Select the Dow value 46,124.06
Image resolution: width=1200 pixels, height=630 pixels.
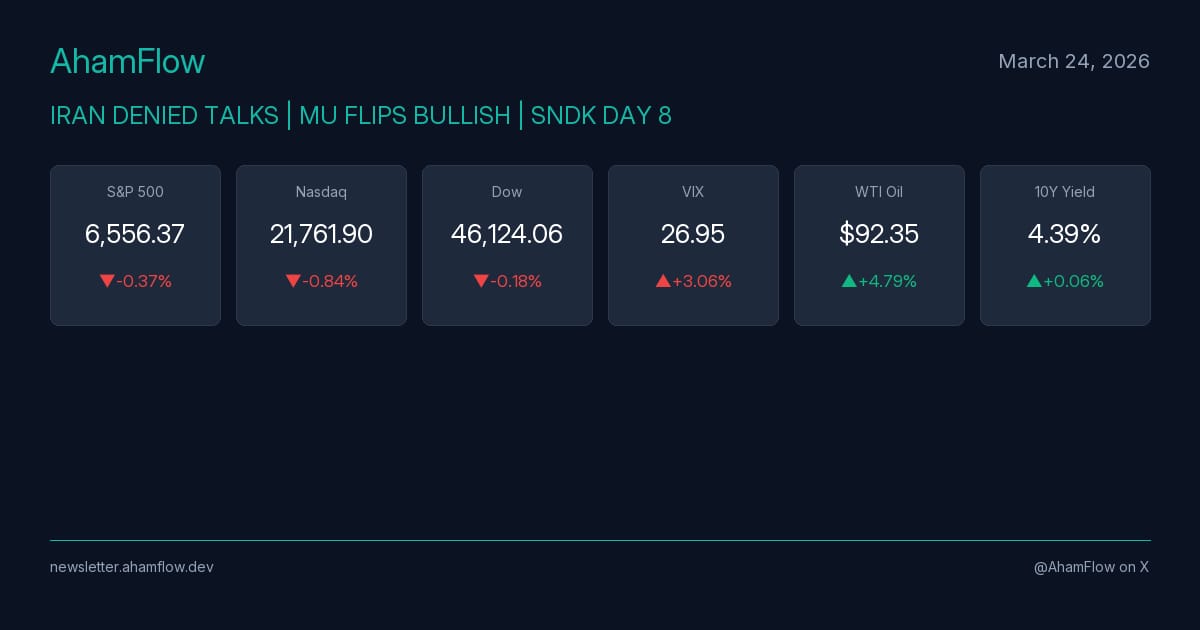tap(507, 234)
